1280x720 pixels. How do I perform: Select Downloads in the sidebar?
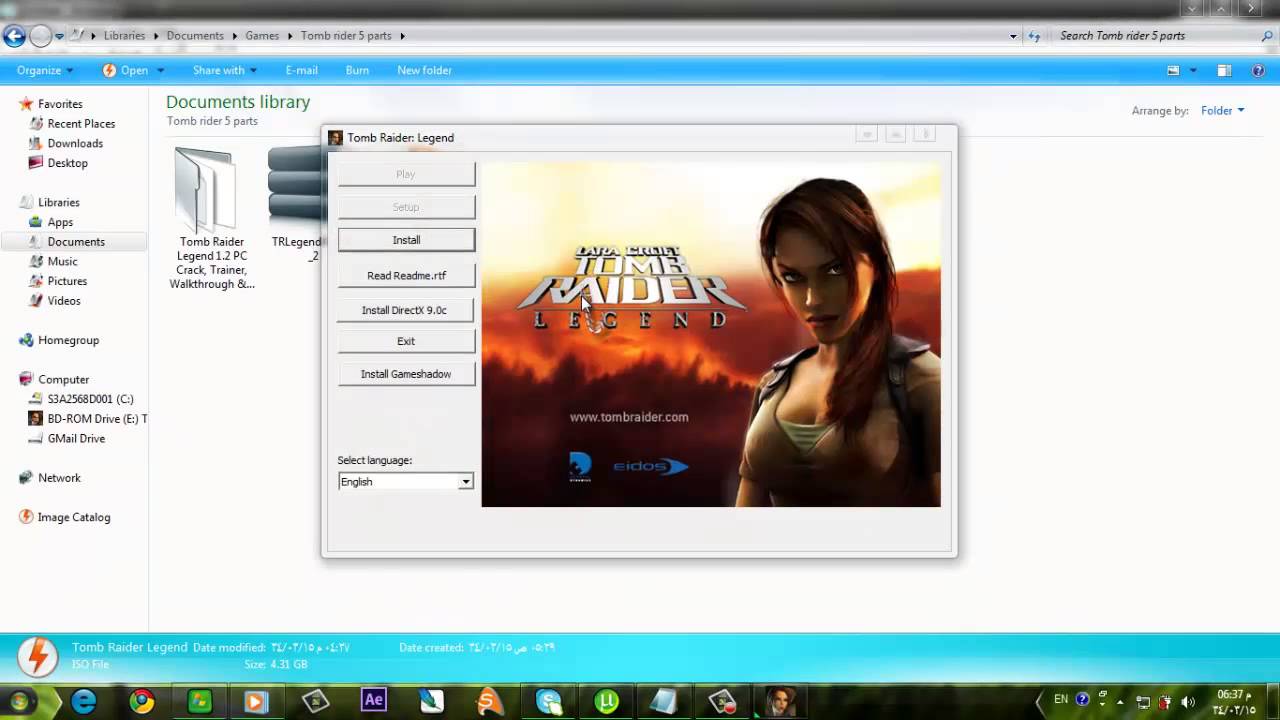pos(75,143)
